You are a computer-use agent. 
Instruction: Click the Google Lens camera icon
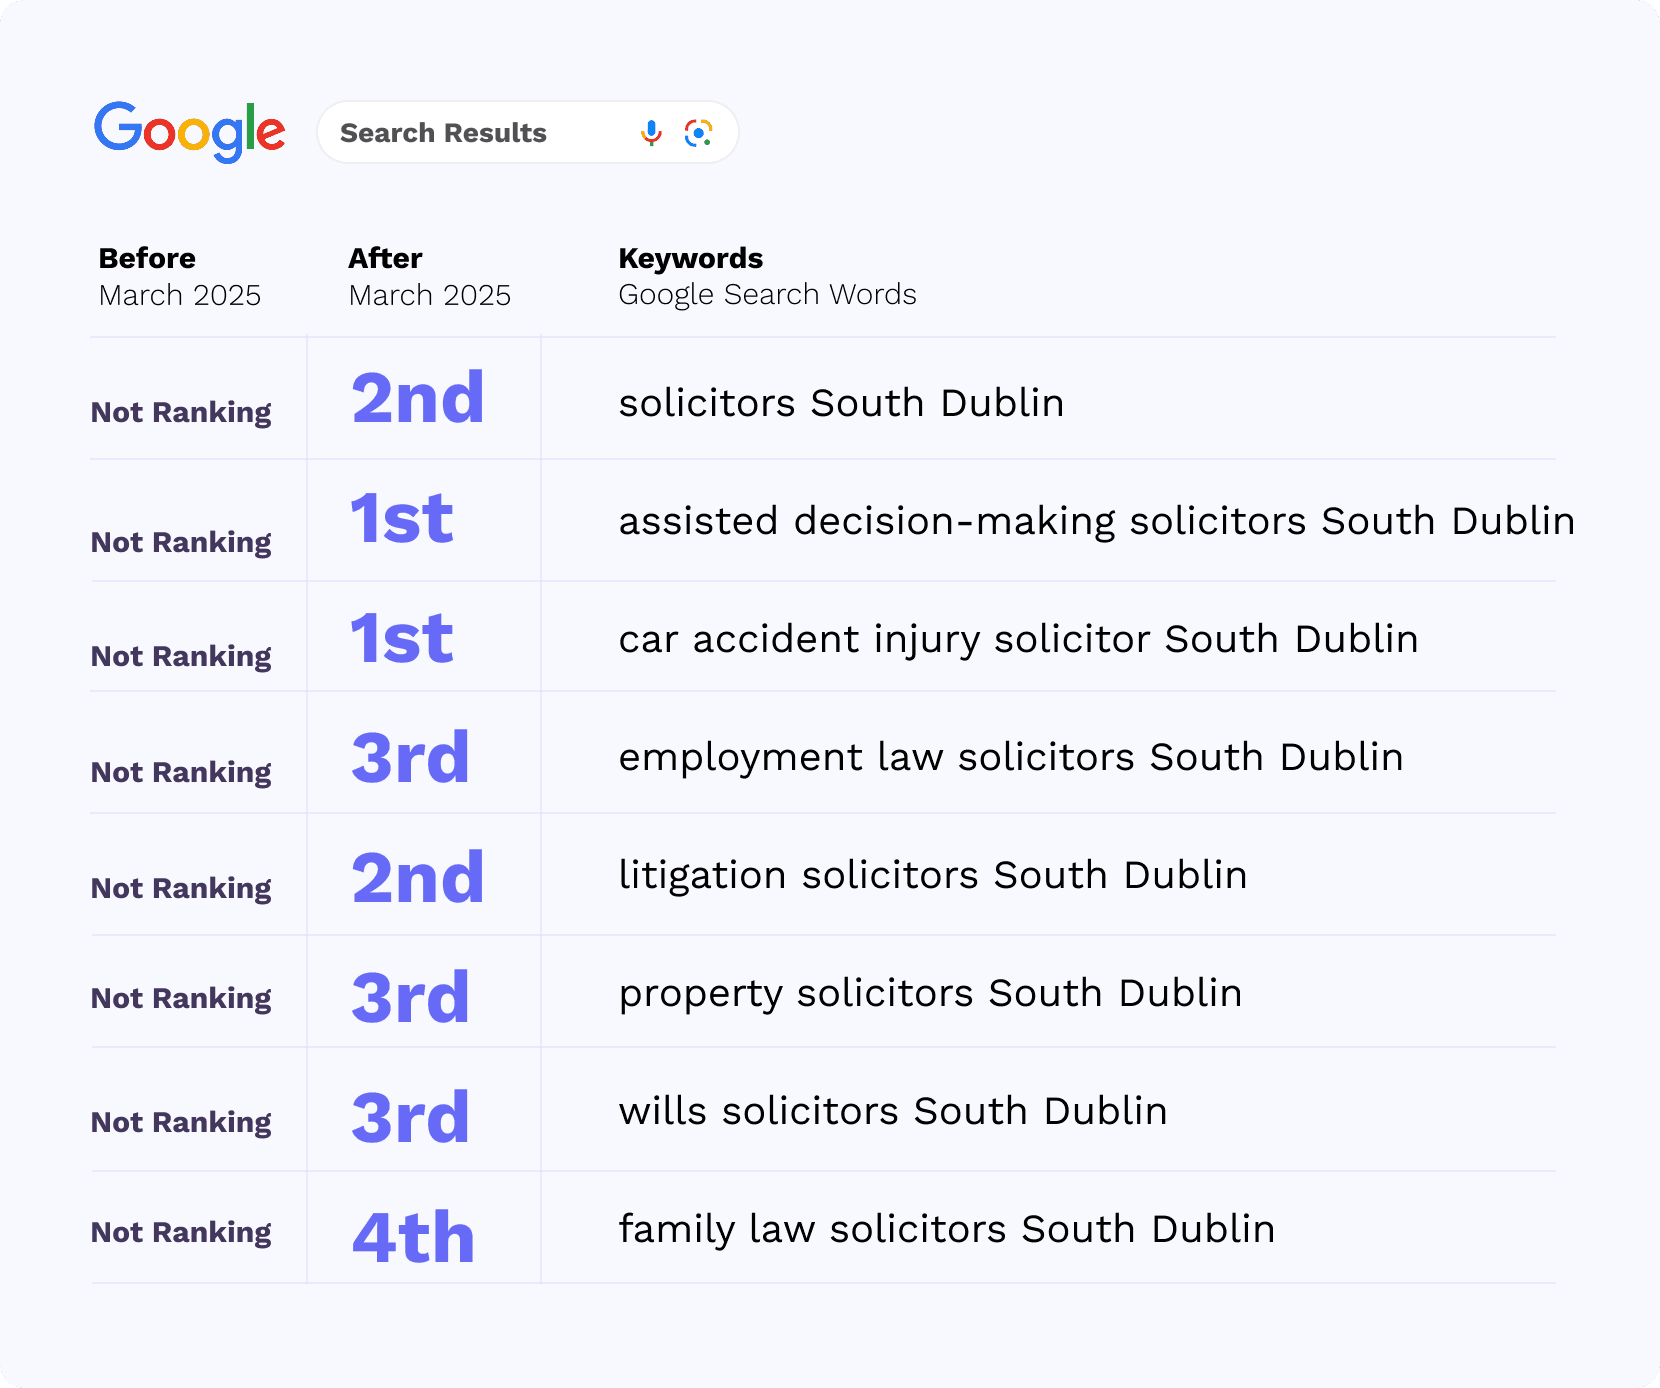pos(698,133)
